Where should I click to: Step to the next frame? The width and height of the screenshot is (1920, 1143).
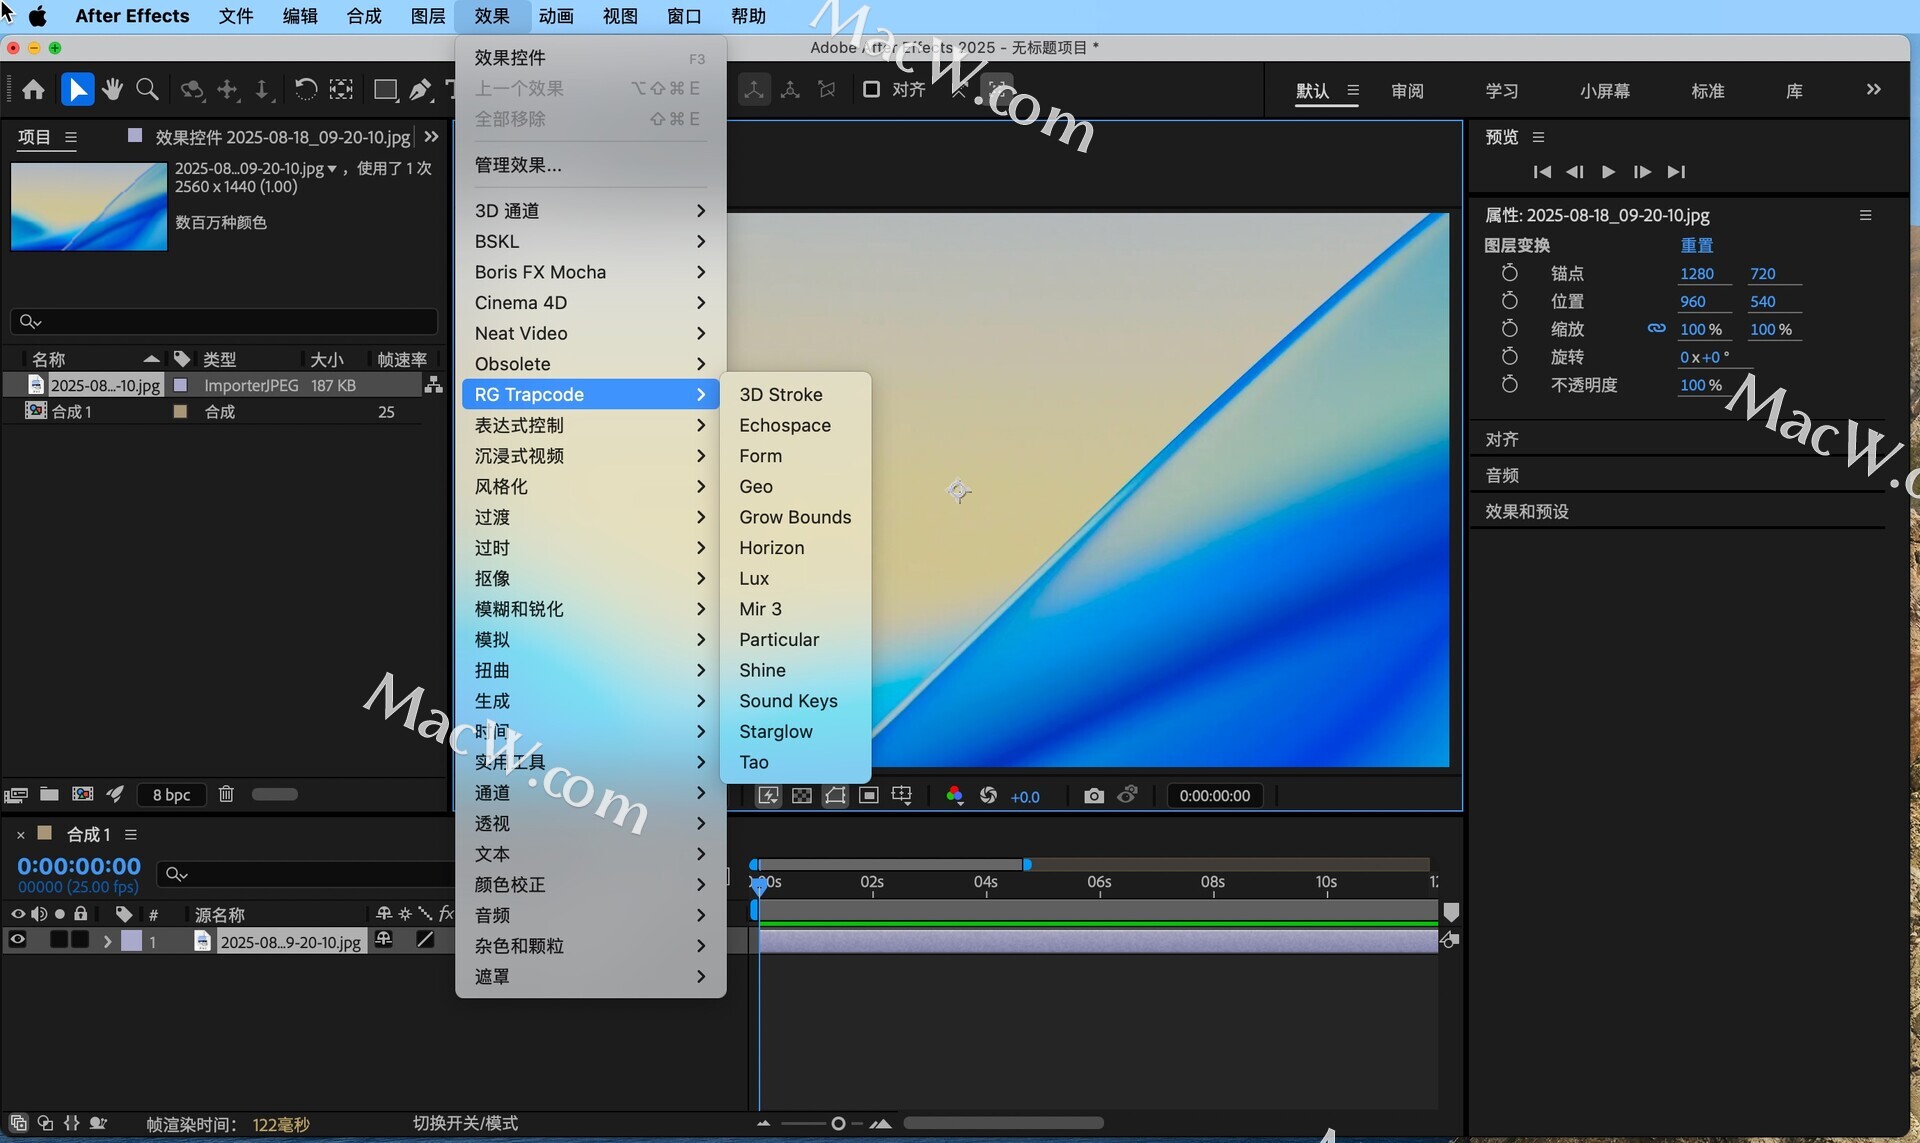1642,172
